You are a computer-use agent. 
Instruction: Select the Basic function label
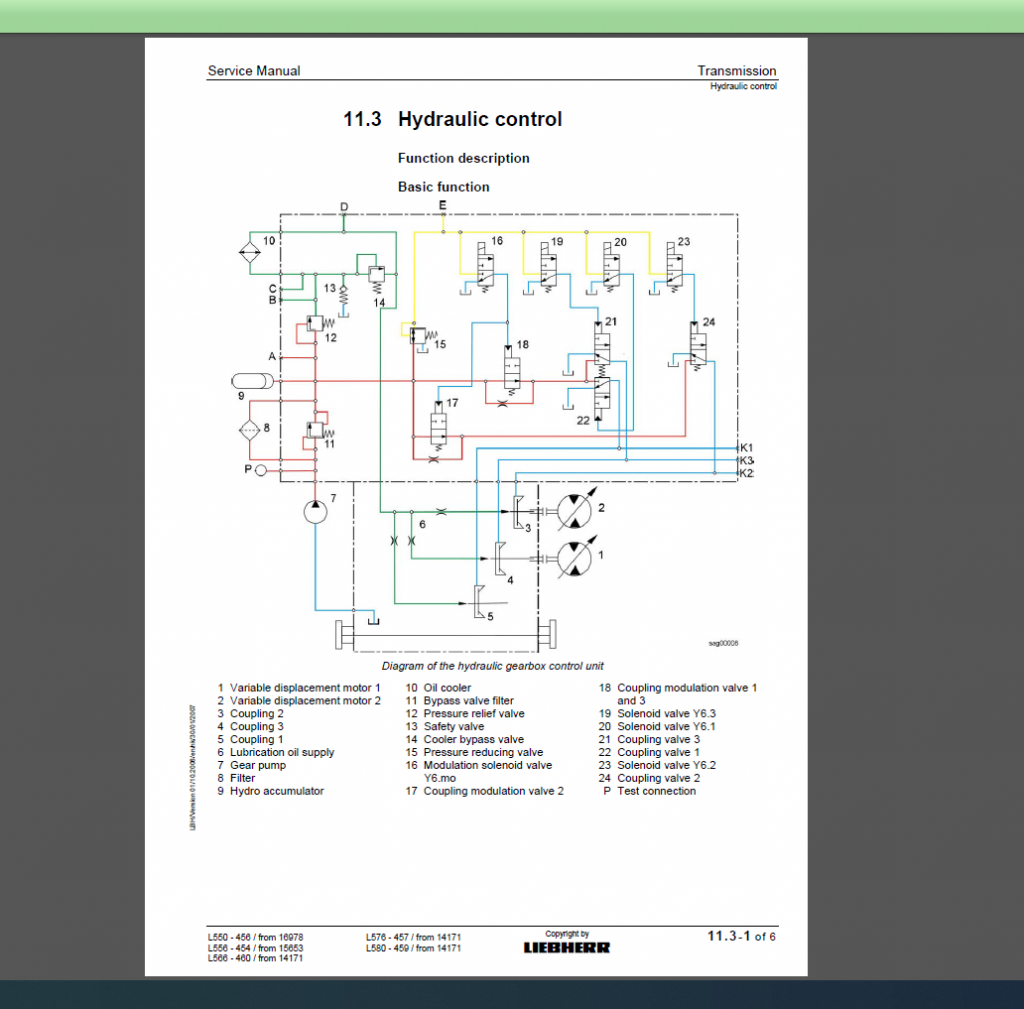tap(444, 187)
